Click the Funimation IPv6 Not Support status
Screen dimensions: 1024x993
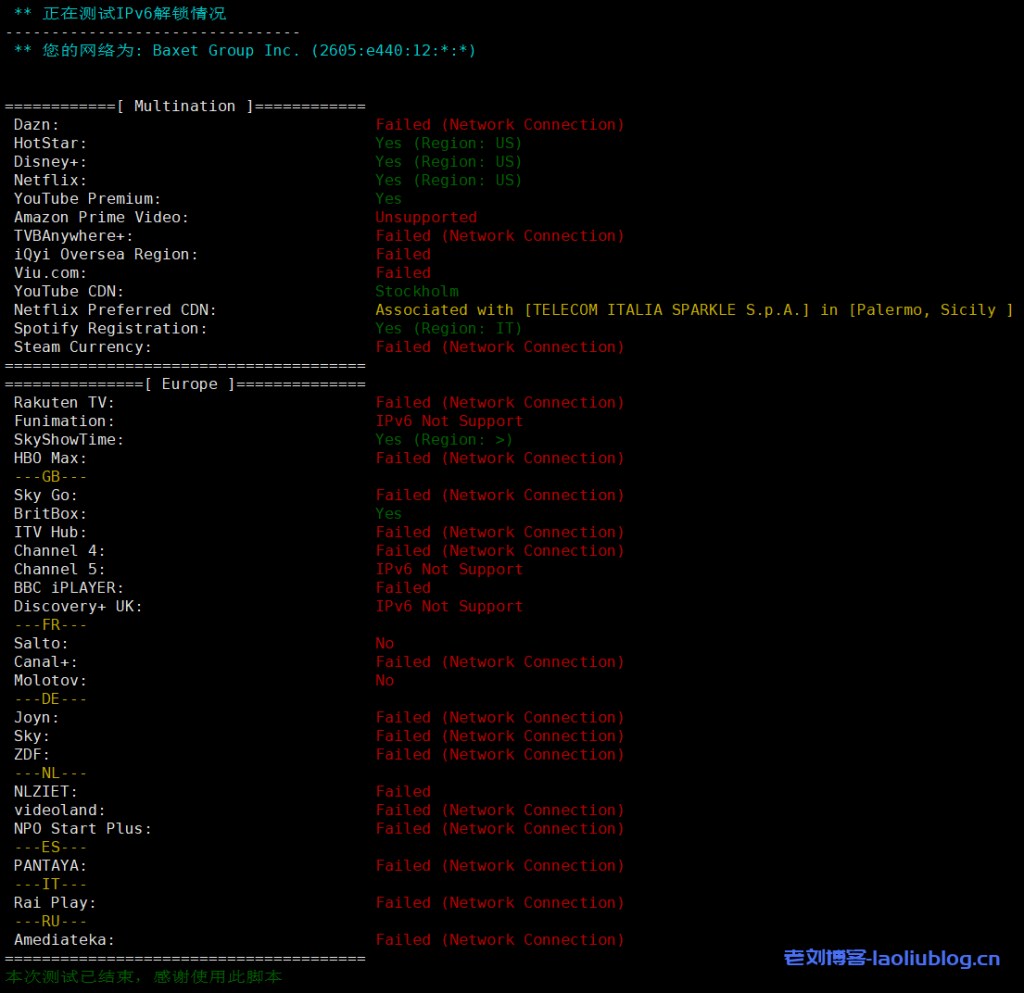coord(449,421)
